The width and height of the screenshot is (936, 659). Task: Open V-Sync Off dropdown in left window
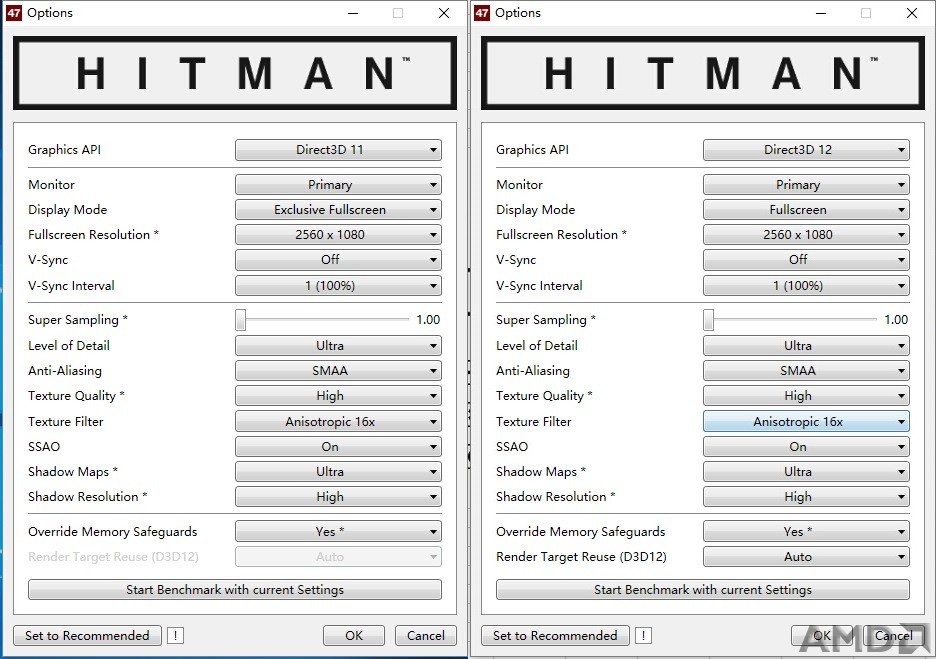coord(338,260)
